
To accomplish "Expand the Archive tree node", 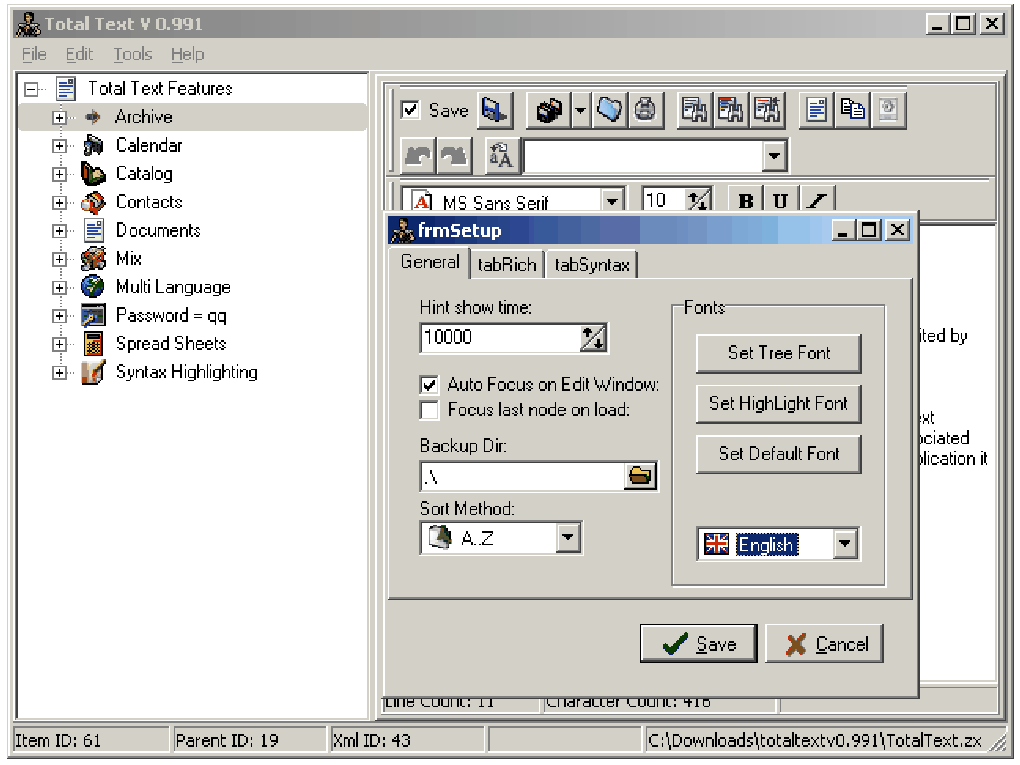I will point(59,117).
